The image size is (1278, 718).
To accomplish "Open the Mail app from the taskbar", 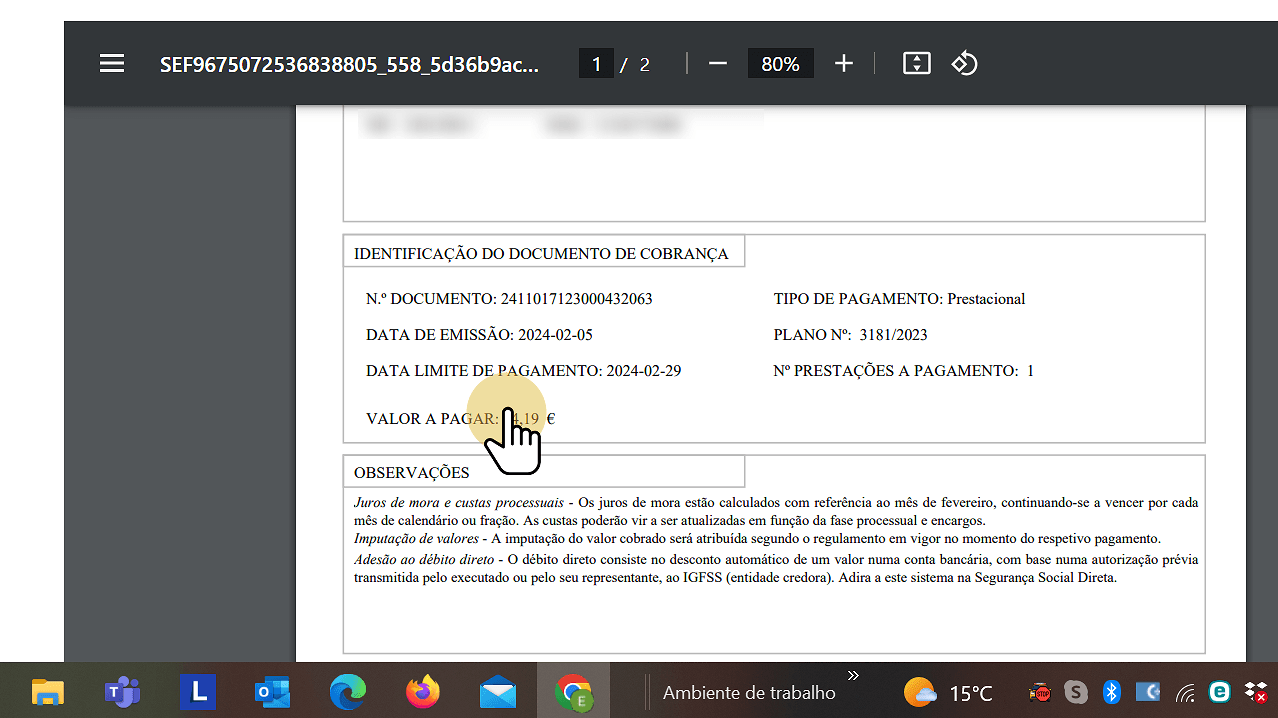I will [x=497, y=691].
